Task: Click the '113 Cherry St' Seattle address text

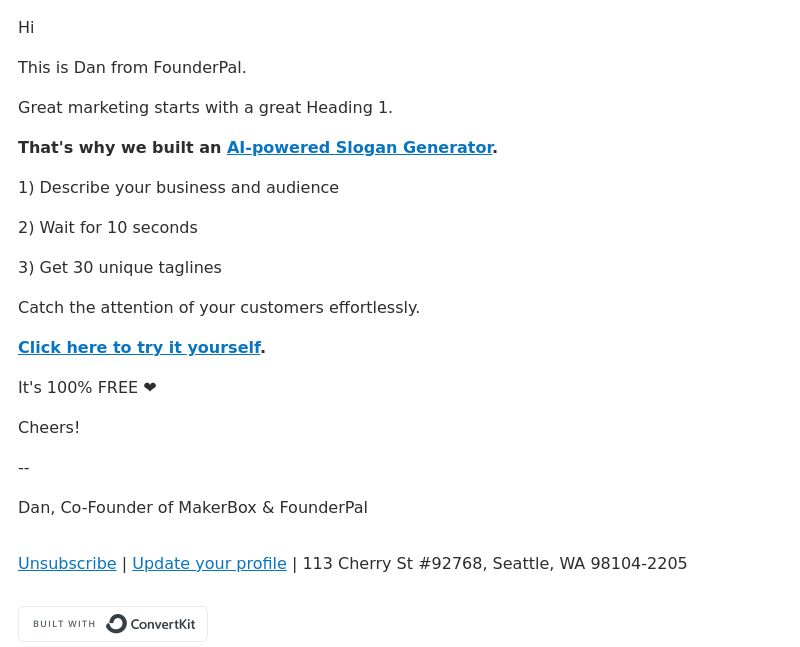Action: (x=495, y=563)
